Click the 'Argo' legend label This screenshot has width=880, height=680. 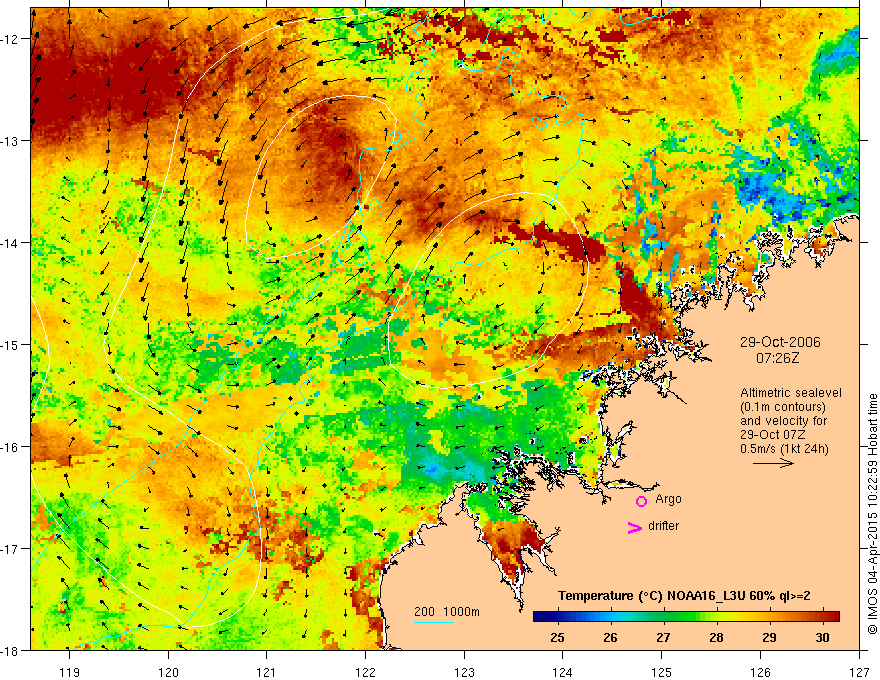click(668, 499)
